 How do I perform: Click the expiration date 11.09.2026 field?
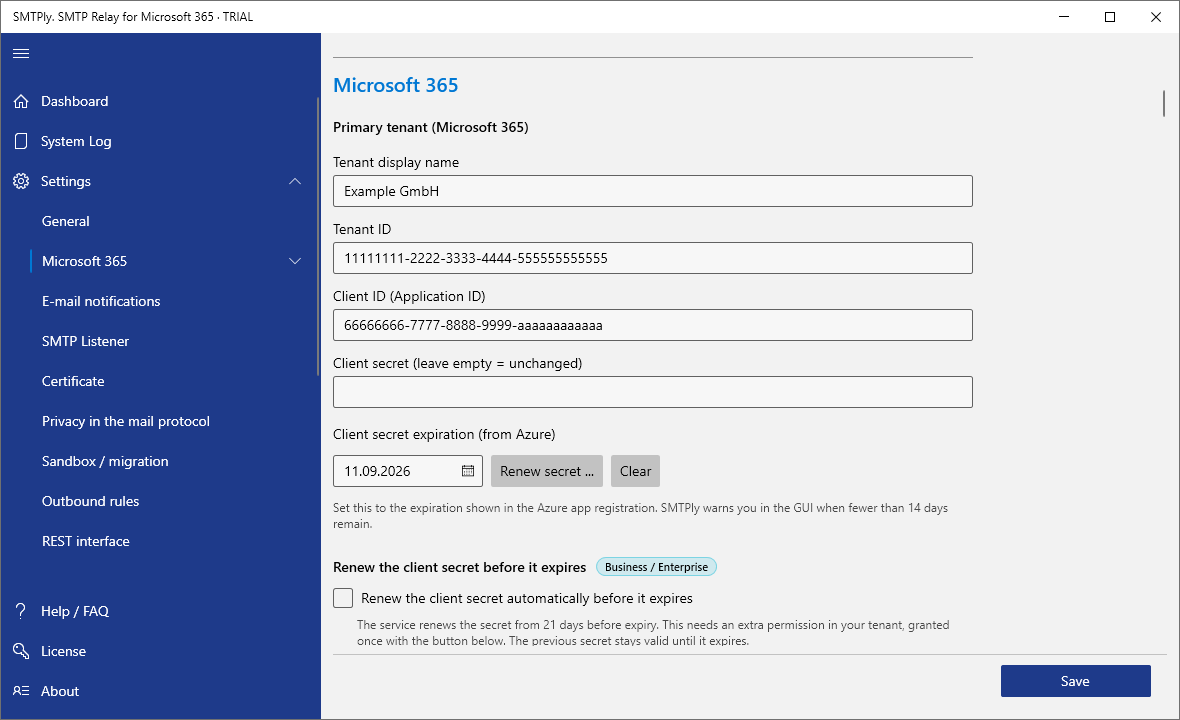pyautogui.click(x=408, y=471)
